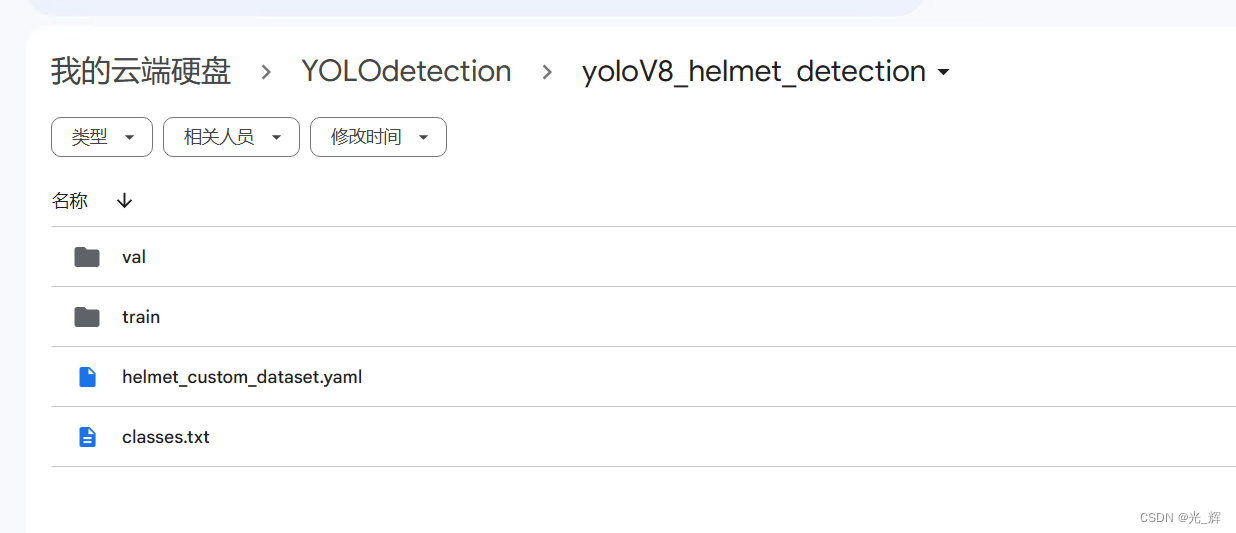Sort by the 名称 column header
The width and height of the screenshot is (1236, 533).
click(70, 201)
